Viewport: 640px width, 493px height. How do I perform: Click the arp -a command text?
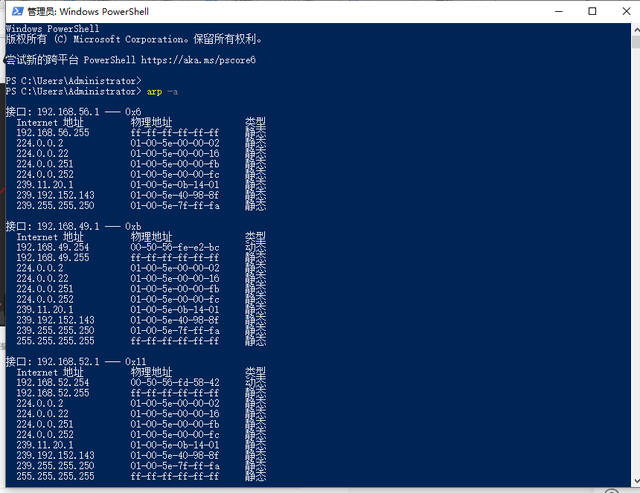pyautogui.click(x=162, y=92)
